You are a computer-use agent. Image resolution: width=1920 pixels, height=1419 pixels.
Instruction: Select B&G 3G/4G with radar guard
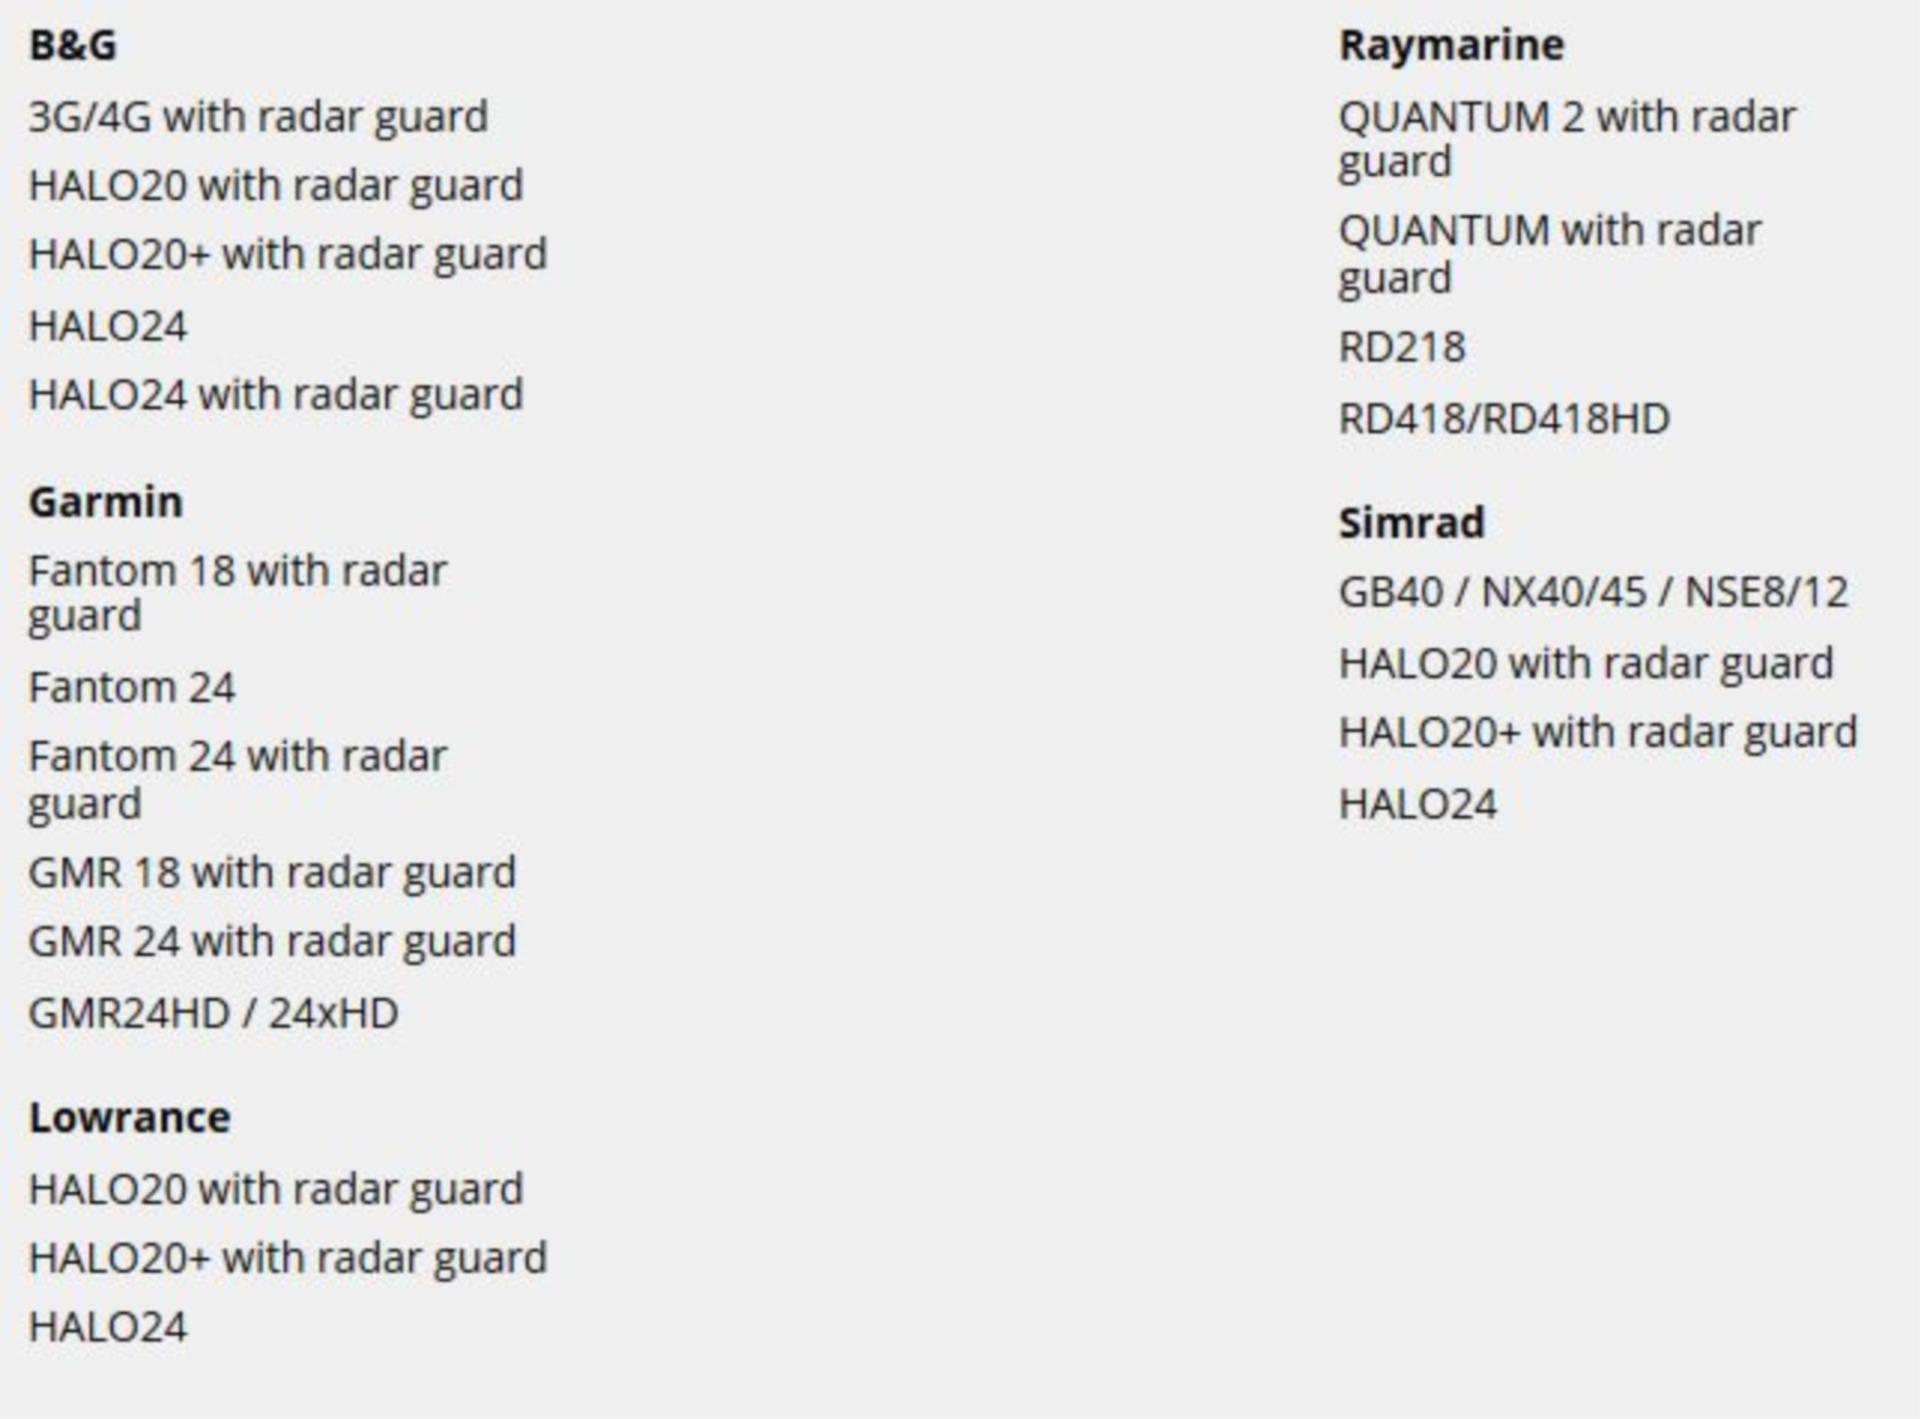click(x=258, y=118)
